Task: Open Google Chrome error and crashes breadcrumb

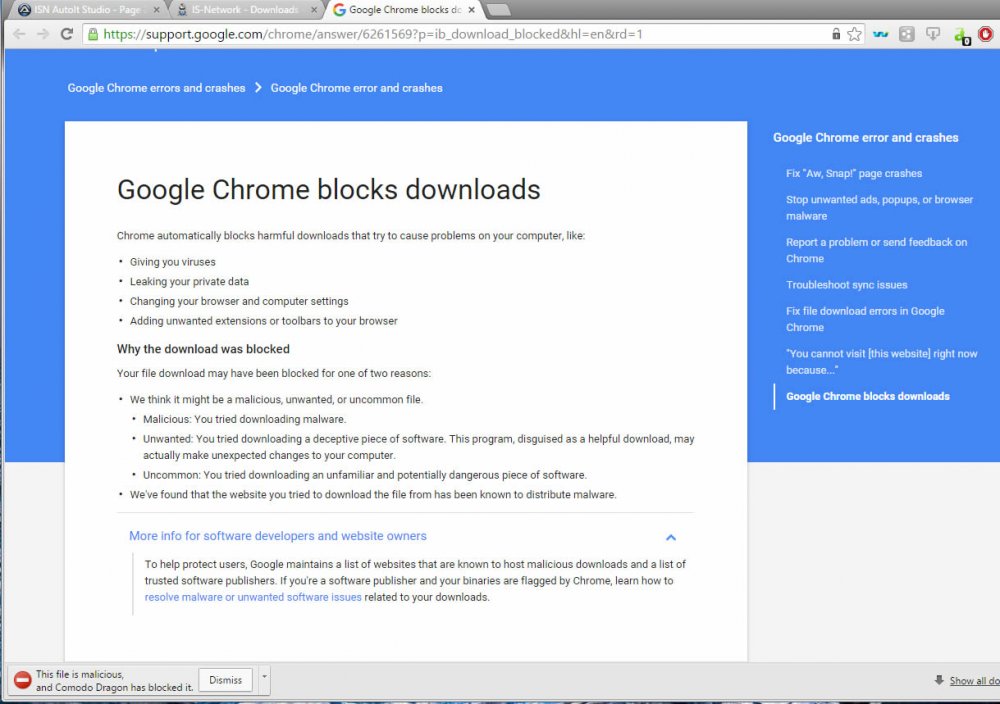Action: pyautogui.click(x=357, y=88)
